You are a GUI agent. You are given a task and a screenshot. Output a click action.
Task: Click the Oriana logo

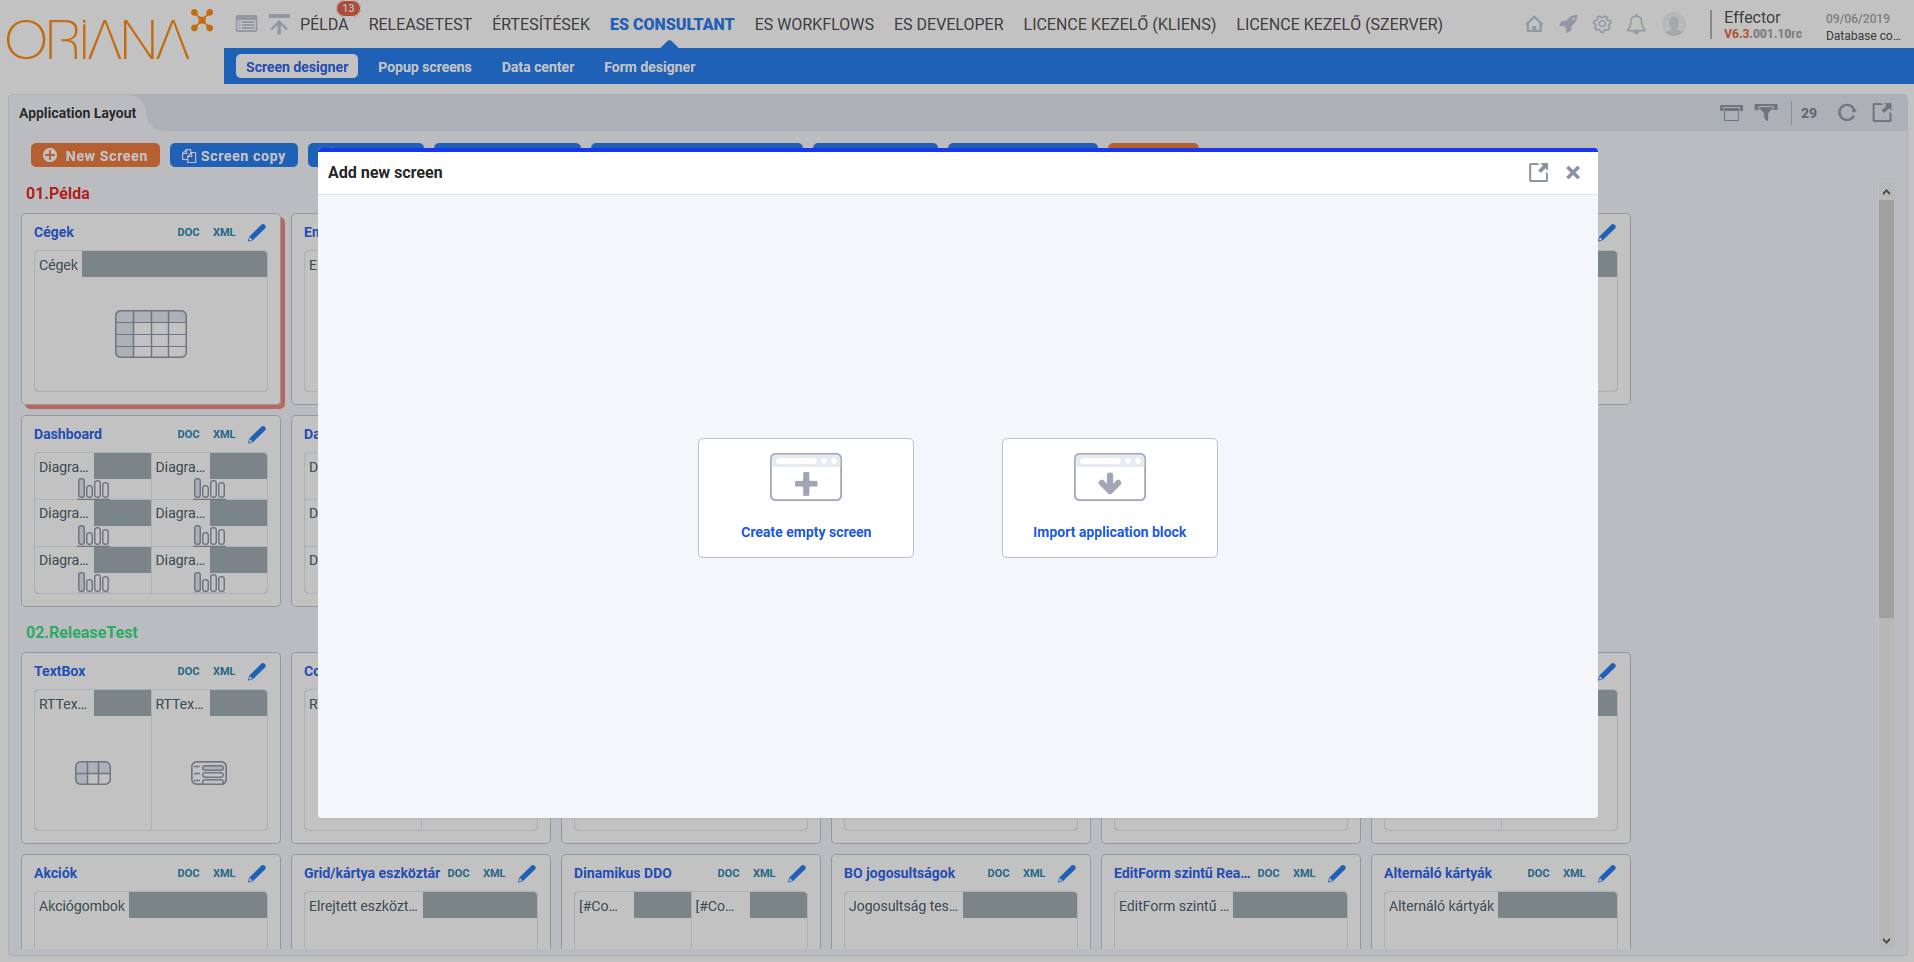pos(110,35)
